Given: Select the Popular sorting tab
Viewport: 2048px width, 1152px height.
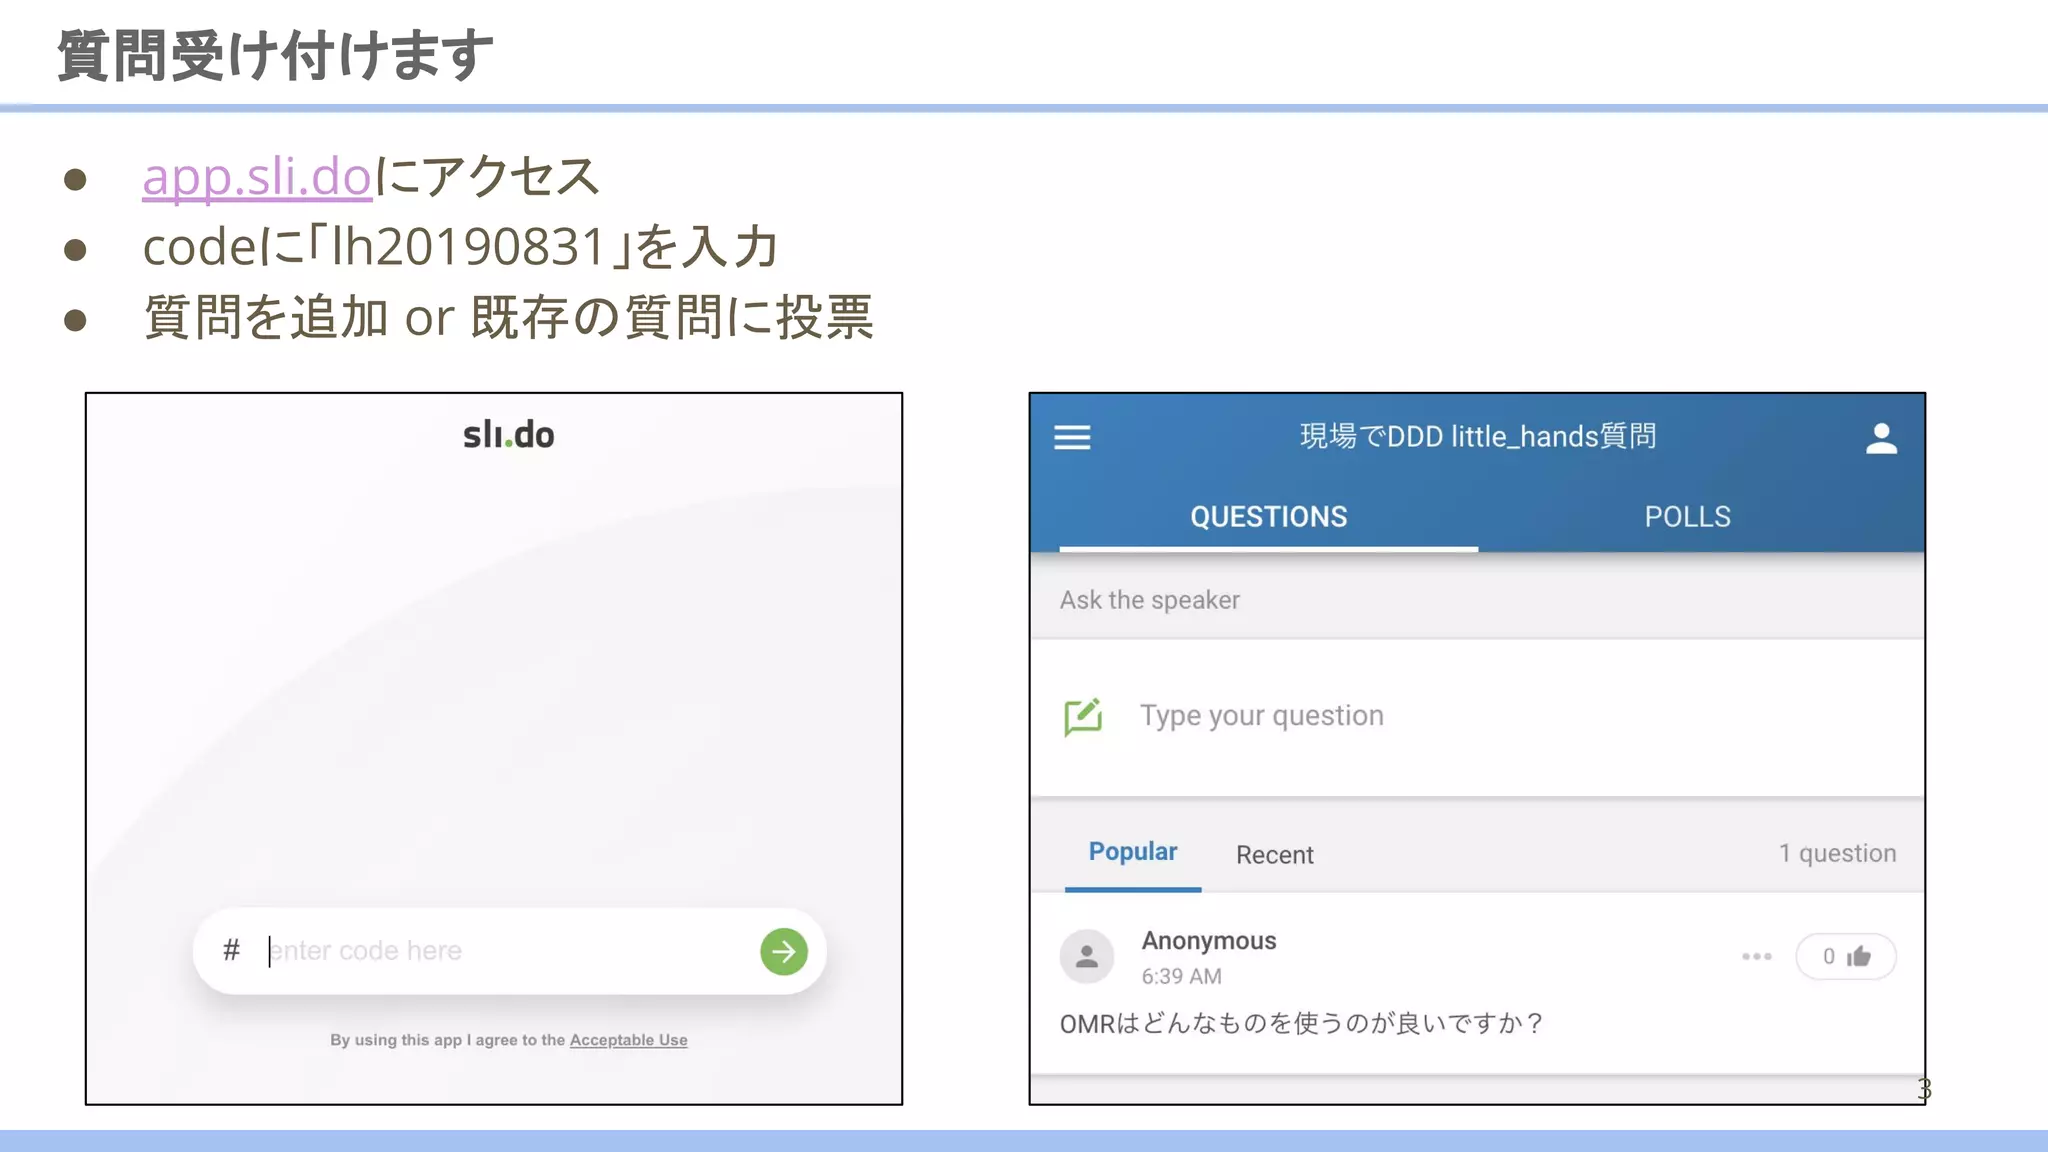Looking at the screenshot, I should tap(1132, 852).
